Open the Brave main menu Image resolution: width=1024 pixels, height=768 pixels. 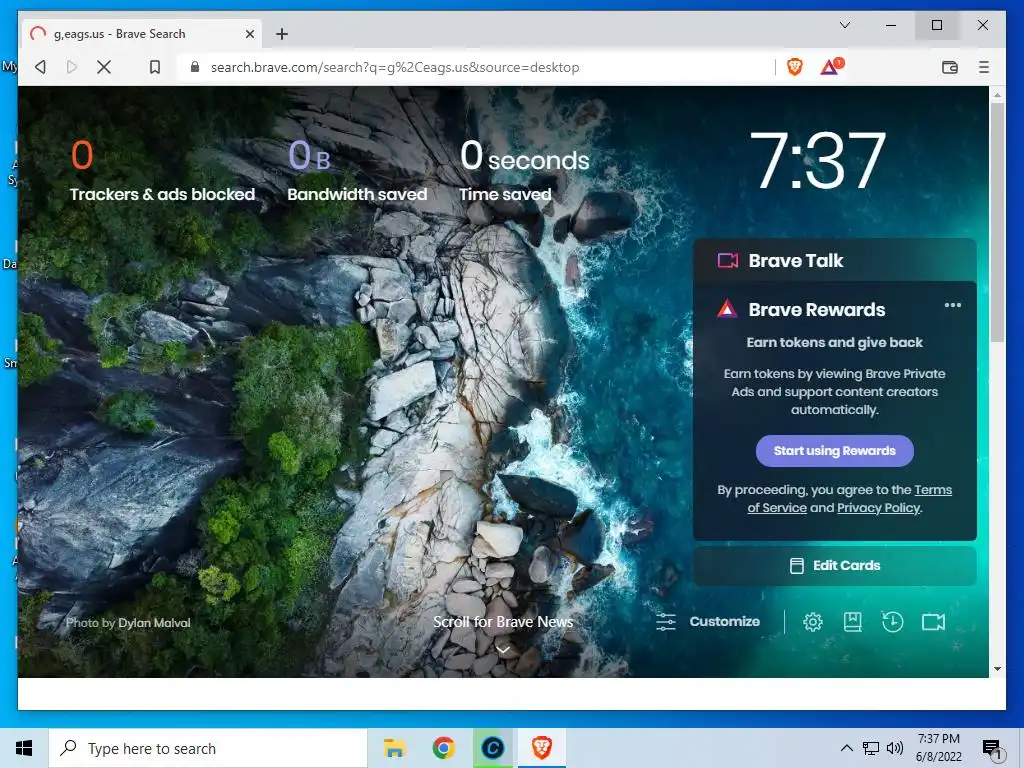984,67
